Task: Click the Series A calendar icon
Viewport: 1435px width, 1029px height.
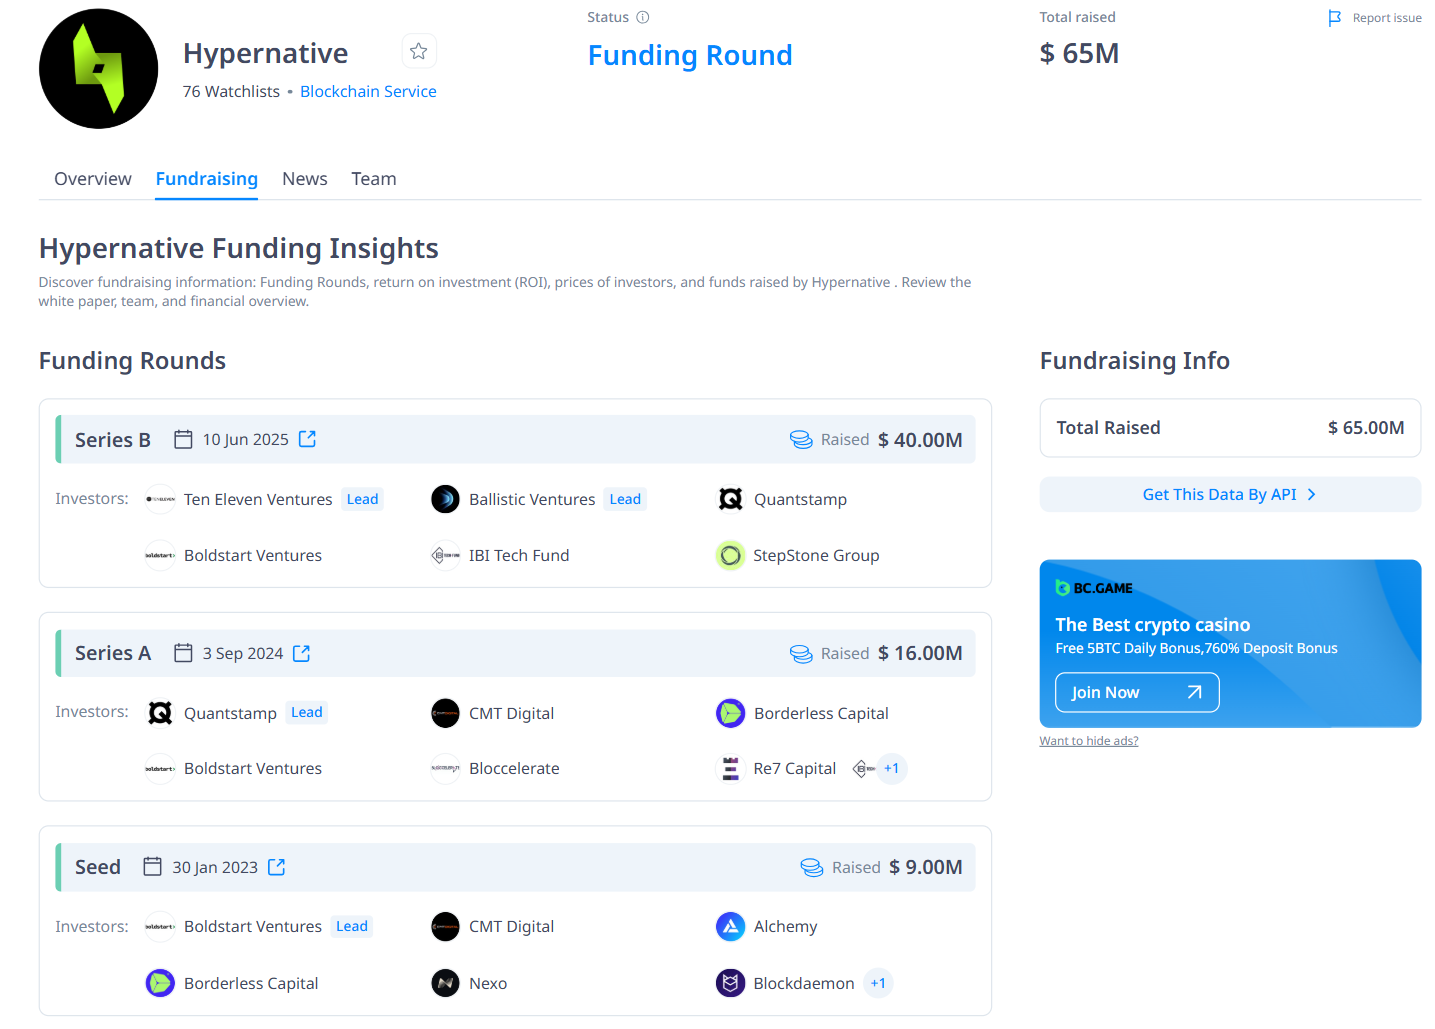Action: pos(183,653)
